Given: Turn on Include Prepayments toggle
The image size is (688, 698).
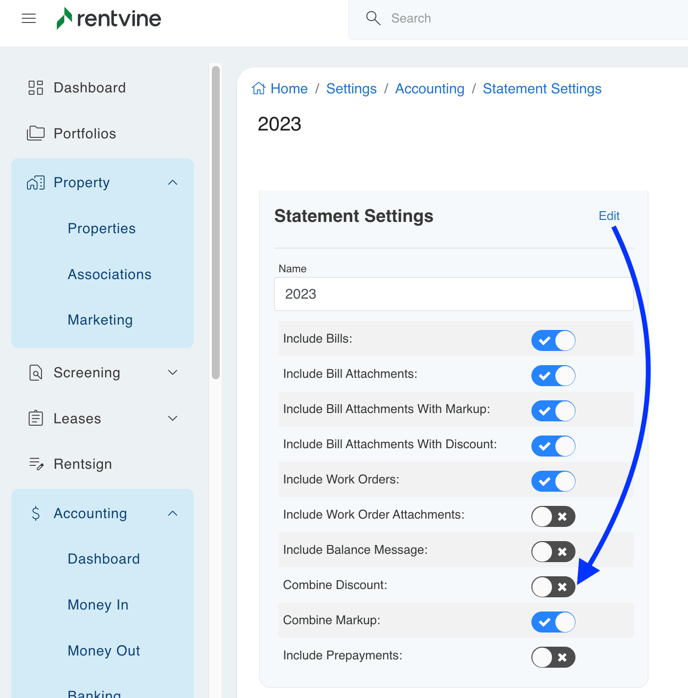Looking at the screenshot, I should coord(553,657).
